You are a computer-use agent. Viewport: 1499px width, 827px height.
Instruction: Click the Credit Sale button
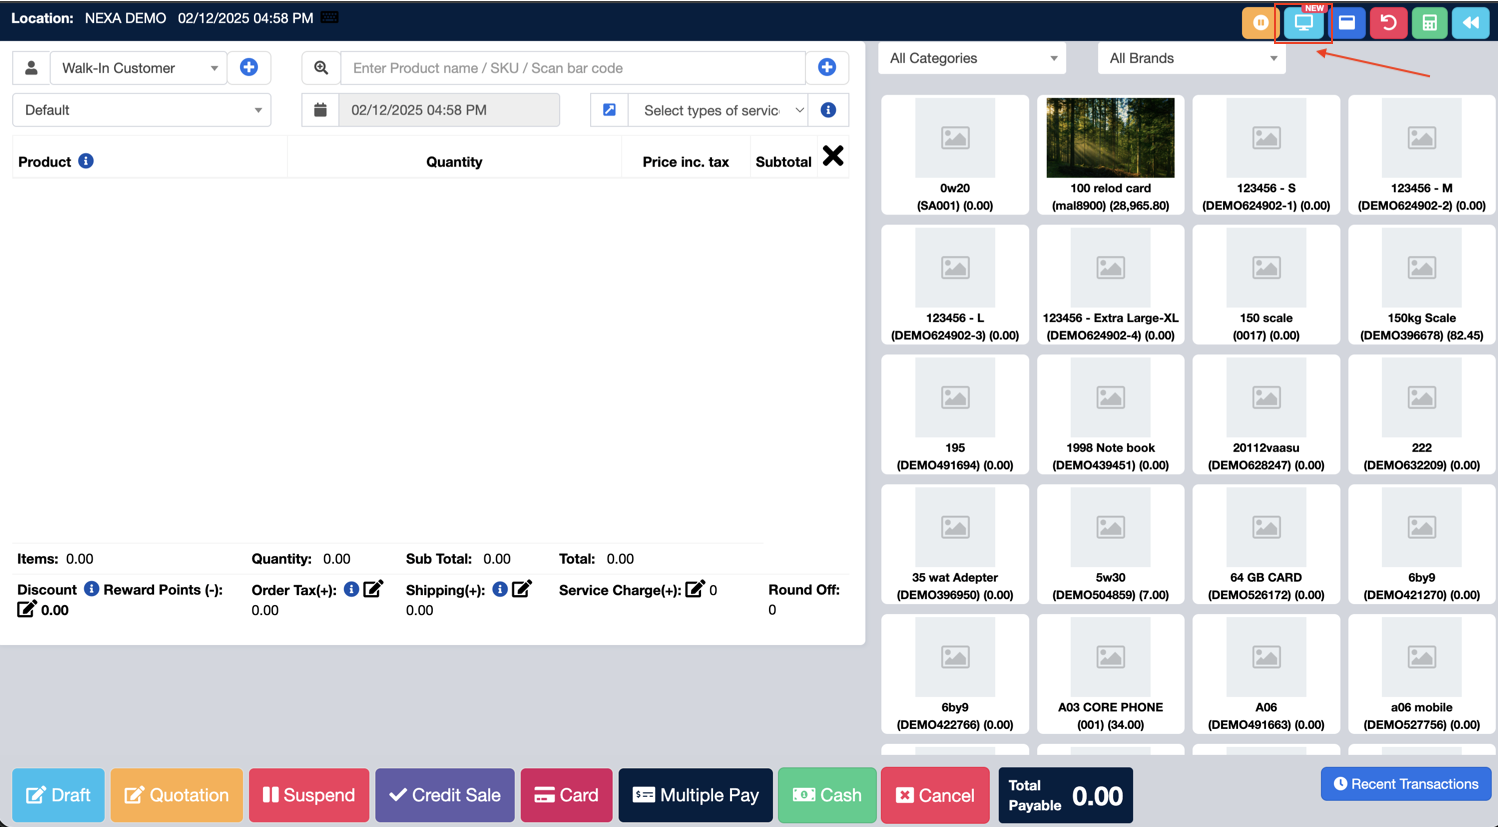pos(445,795)
